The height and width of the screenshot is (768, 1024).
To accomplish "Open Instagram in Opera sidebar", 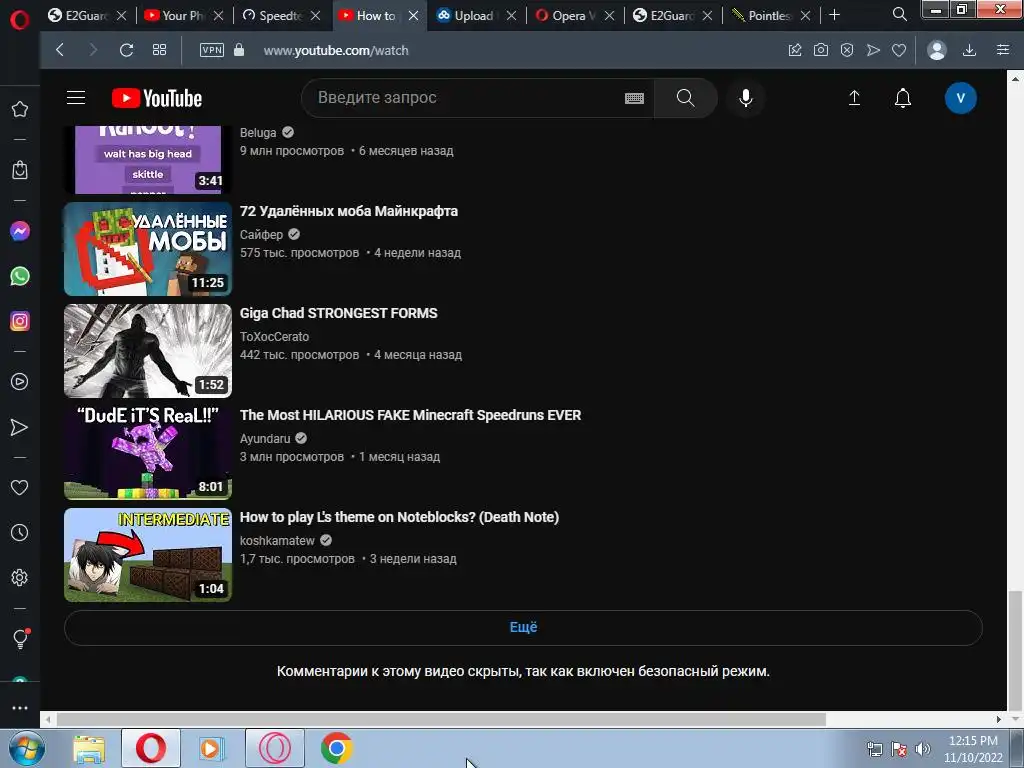I will pos(20,321).
